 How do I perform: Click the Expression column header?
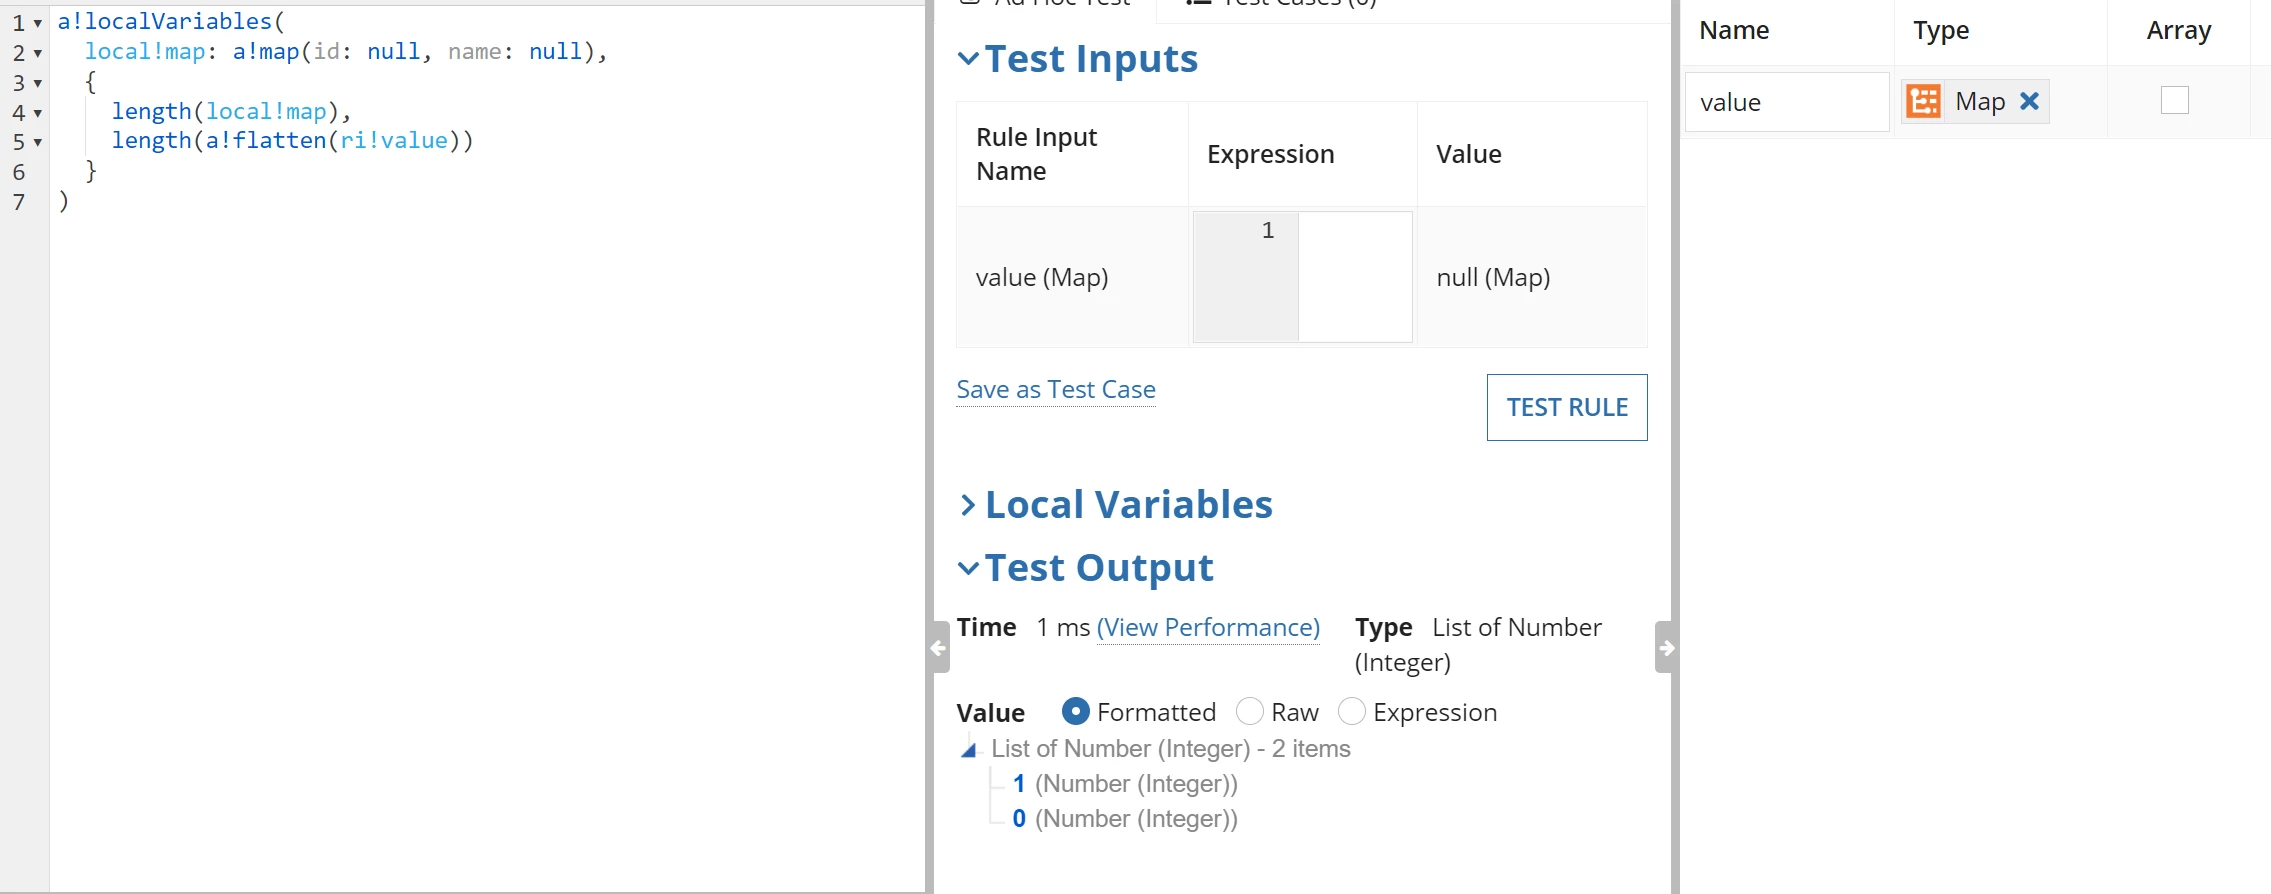pyautogui.click(x=1270, y=154)
